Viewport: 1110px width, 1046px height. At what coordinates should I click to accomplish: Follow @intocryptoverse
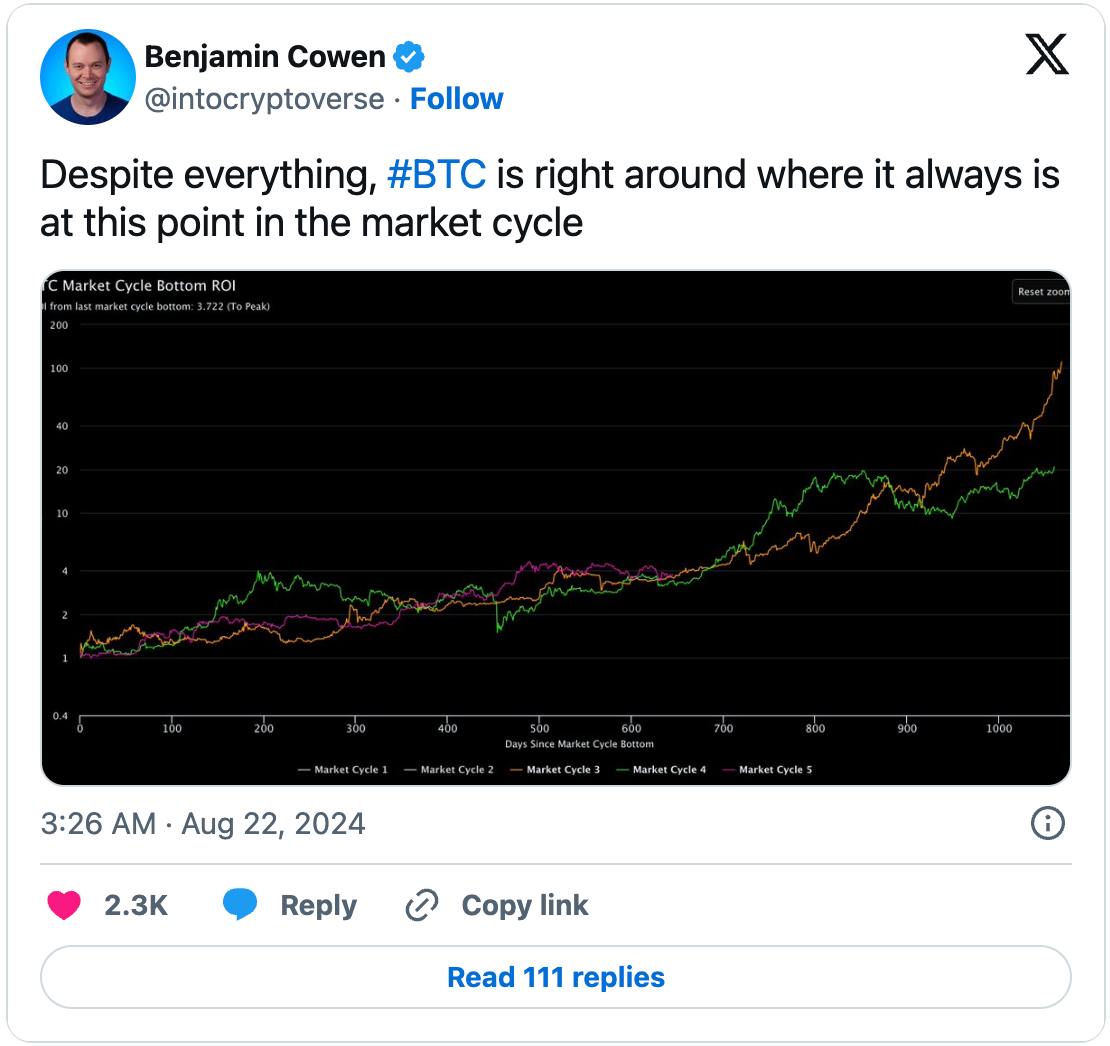tap(457, 99)
